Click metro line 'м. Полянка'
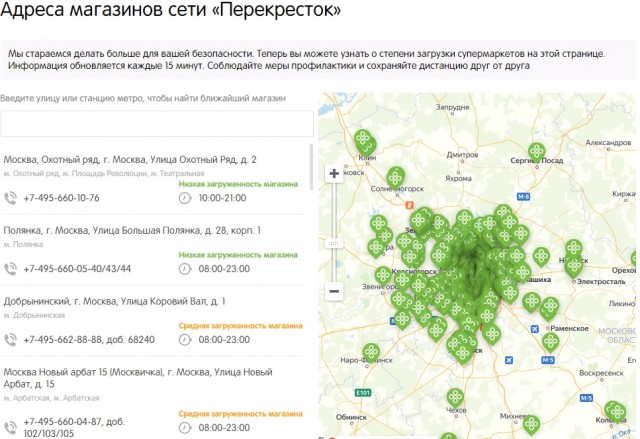 [23, 244]
